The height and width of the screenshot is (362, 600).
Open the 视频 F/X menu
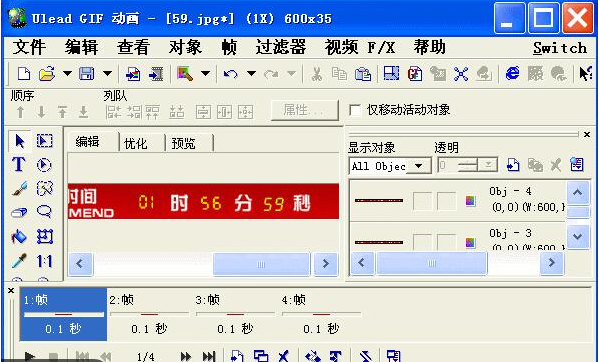click(360, 47)
